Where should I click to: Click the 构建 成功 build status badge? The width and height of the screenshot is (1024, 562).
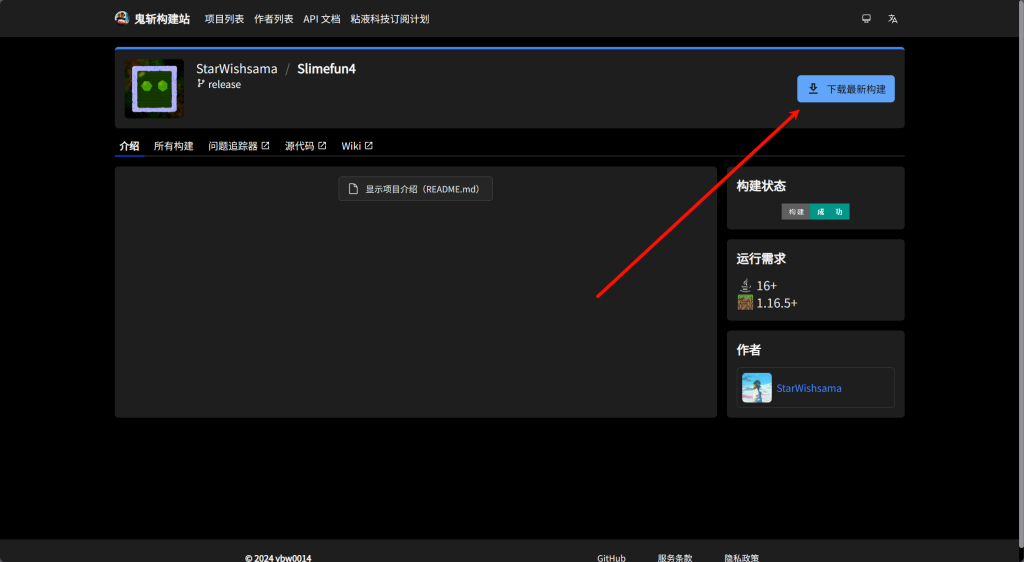[x=815, y=211]
